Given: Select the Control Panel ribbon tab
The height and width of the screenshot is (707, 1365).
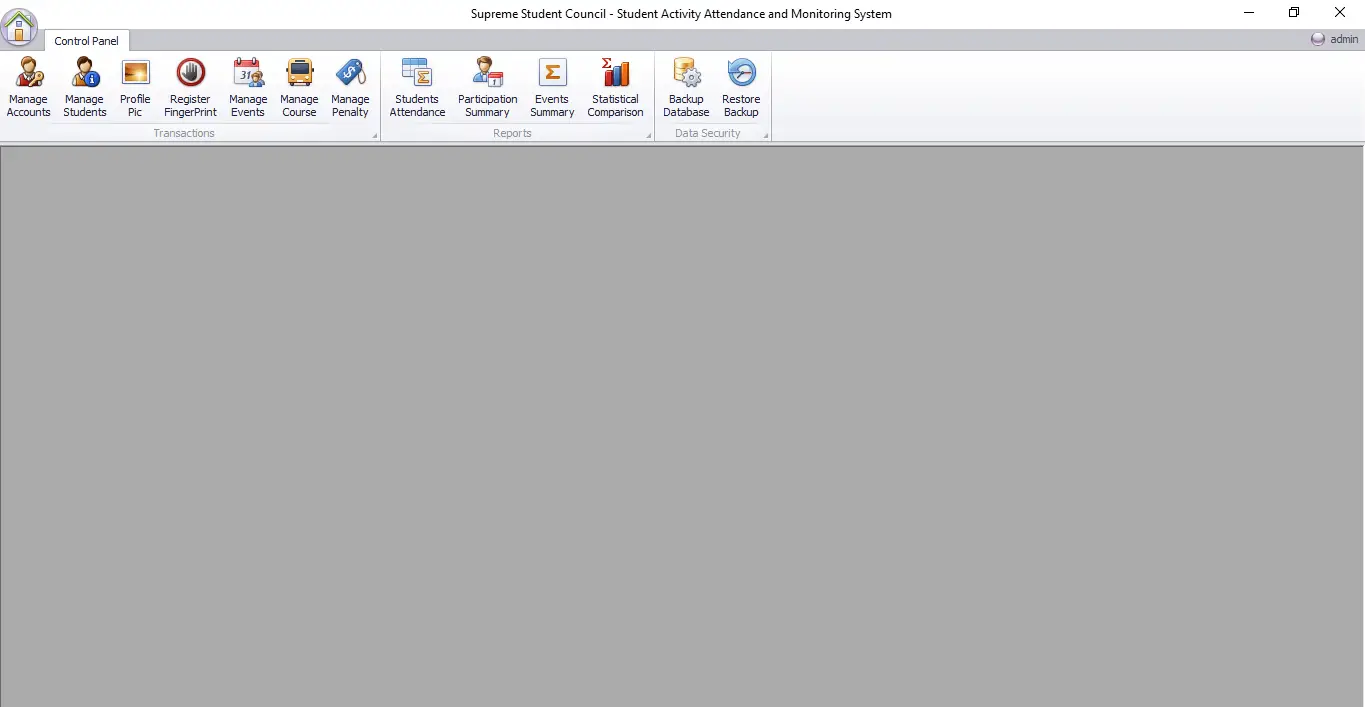Looking at the screenshot, I should click(86, 41).
